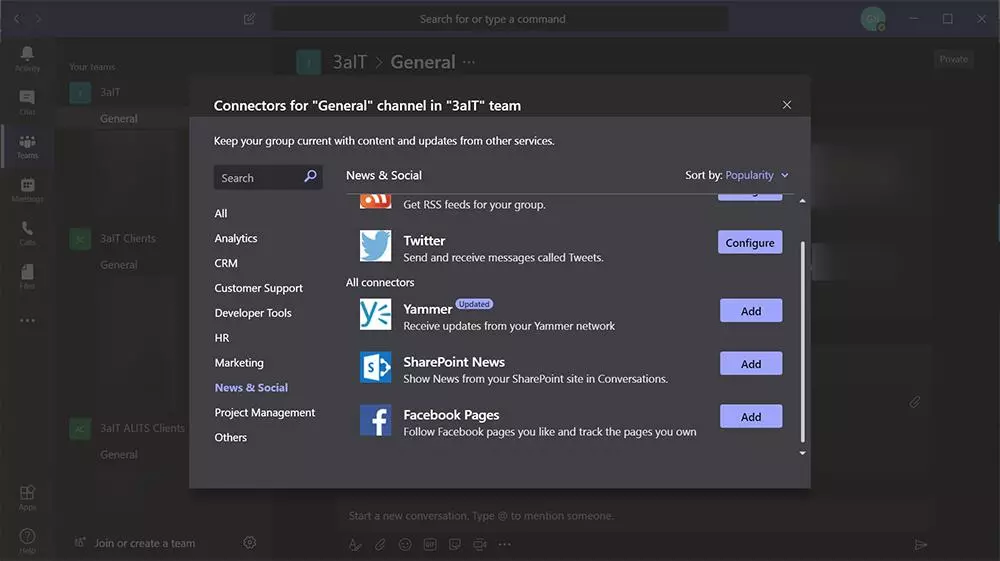Select the Others category
The image size is (1000, 561).
(x=230, y=437)
